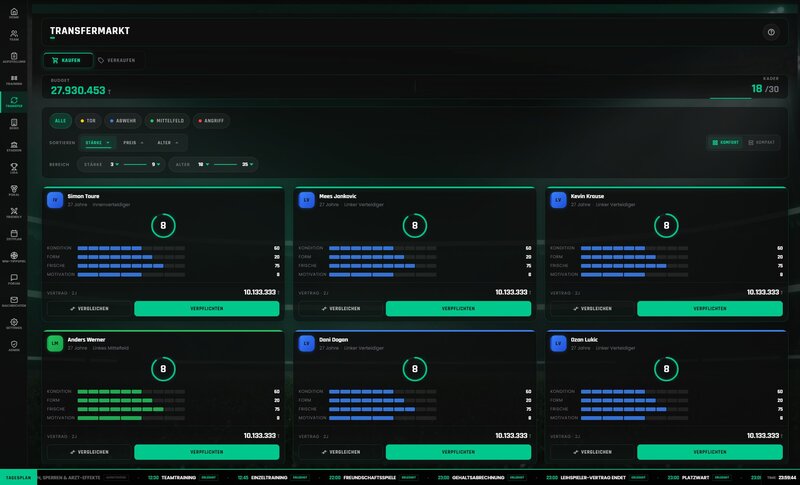Open minimum Stärke dropdown showing 3
800x485 pixels.
tap(115, 164)
